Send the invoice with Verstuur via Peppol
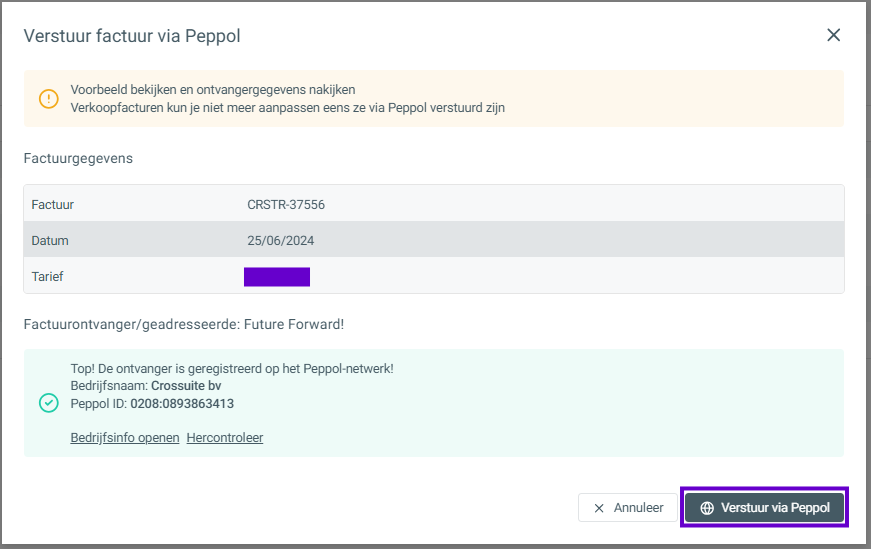The height and width of the screenshot is (549, 871). tap(765, 508)
